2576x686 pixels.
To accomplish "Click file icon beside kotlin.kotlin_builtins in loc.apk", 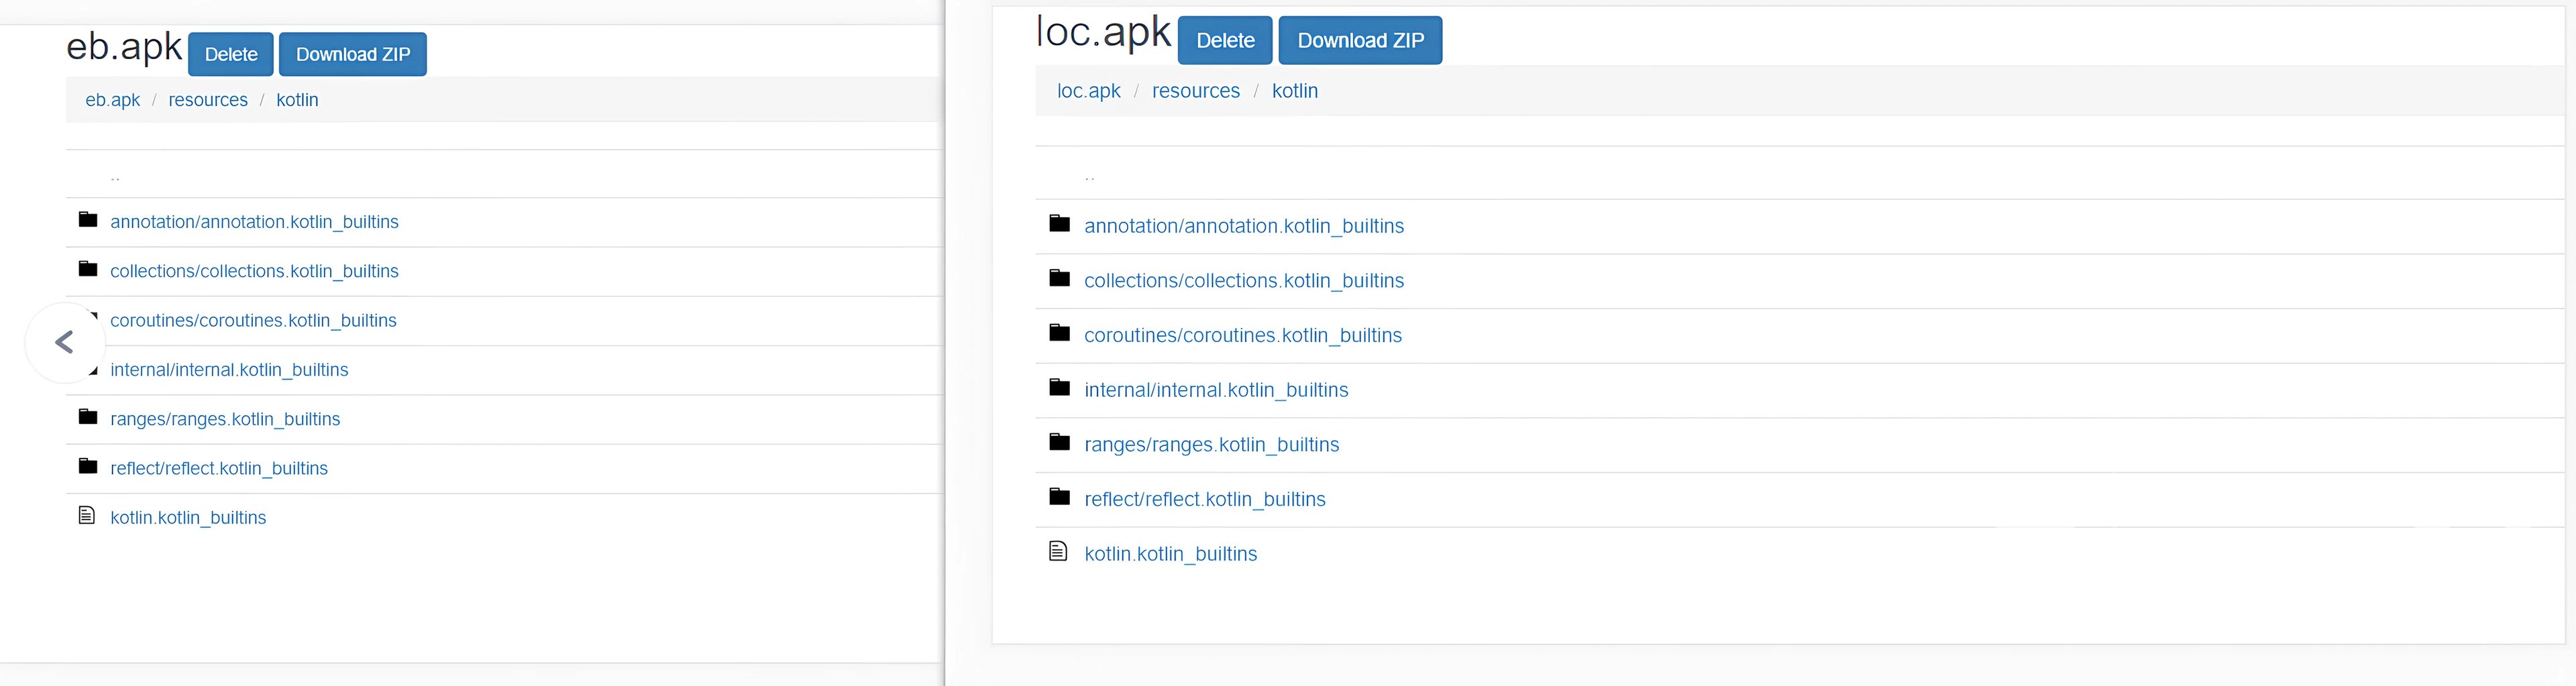I will [x=1058, y=551].
